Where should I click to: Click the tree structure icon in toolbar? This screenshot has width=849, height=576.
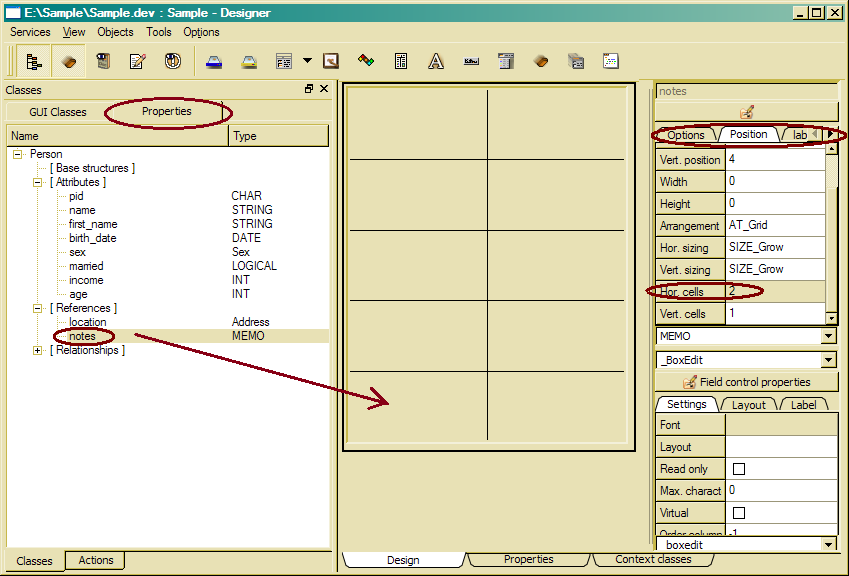pos(33,61)
